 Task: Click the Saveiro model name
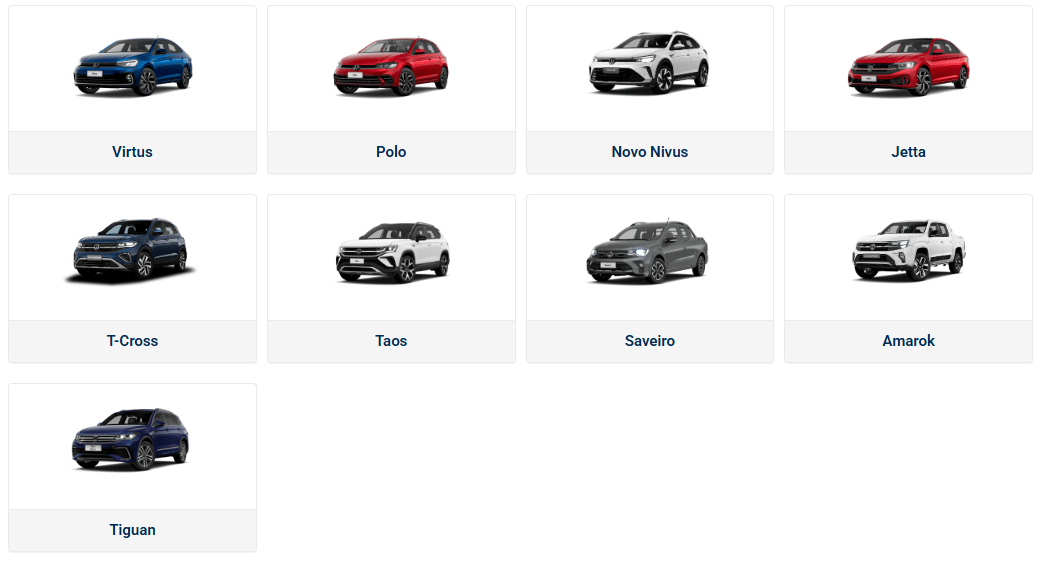point(650,341)
